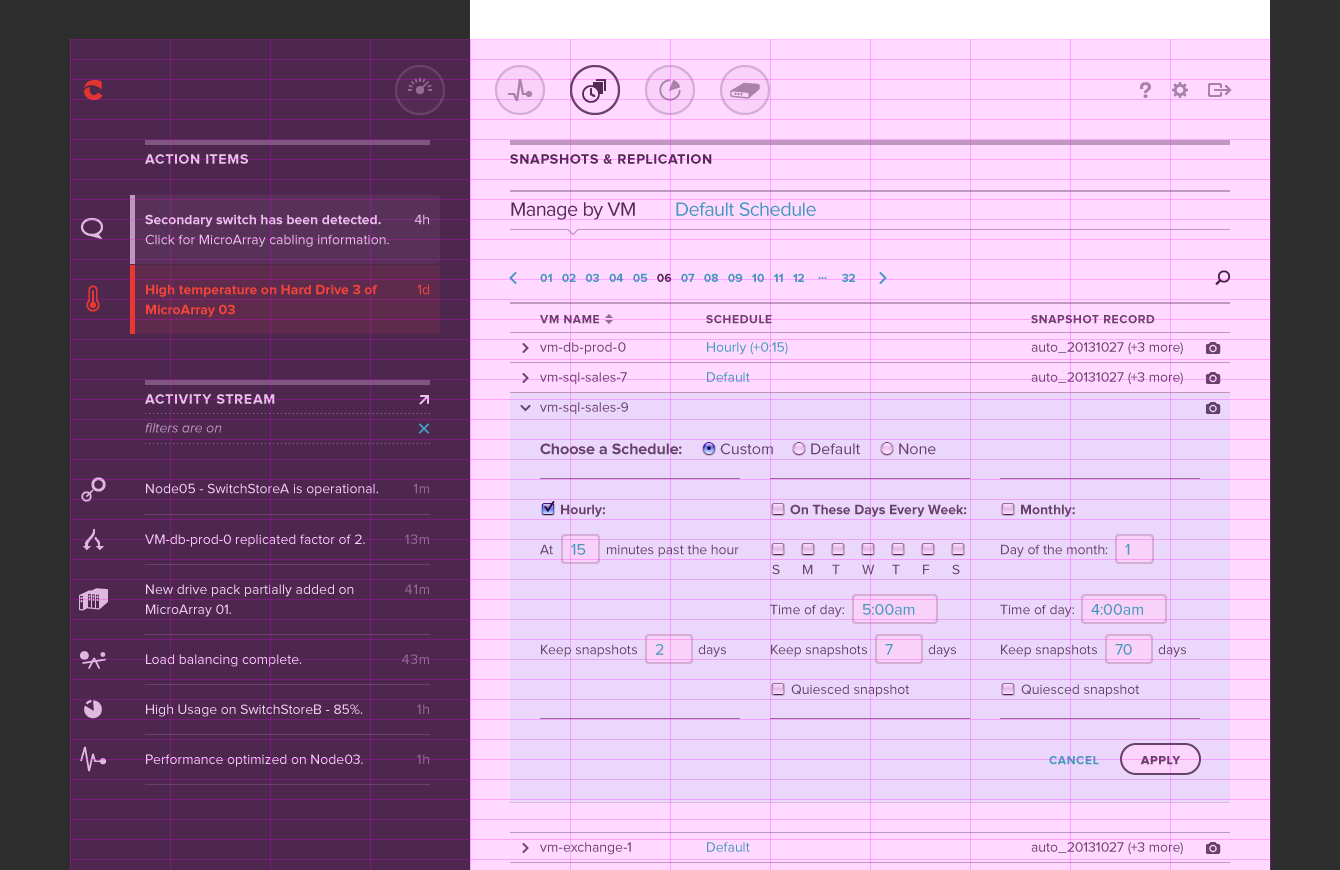Go to page 07 in pagination

[x=687, y=278]
